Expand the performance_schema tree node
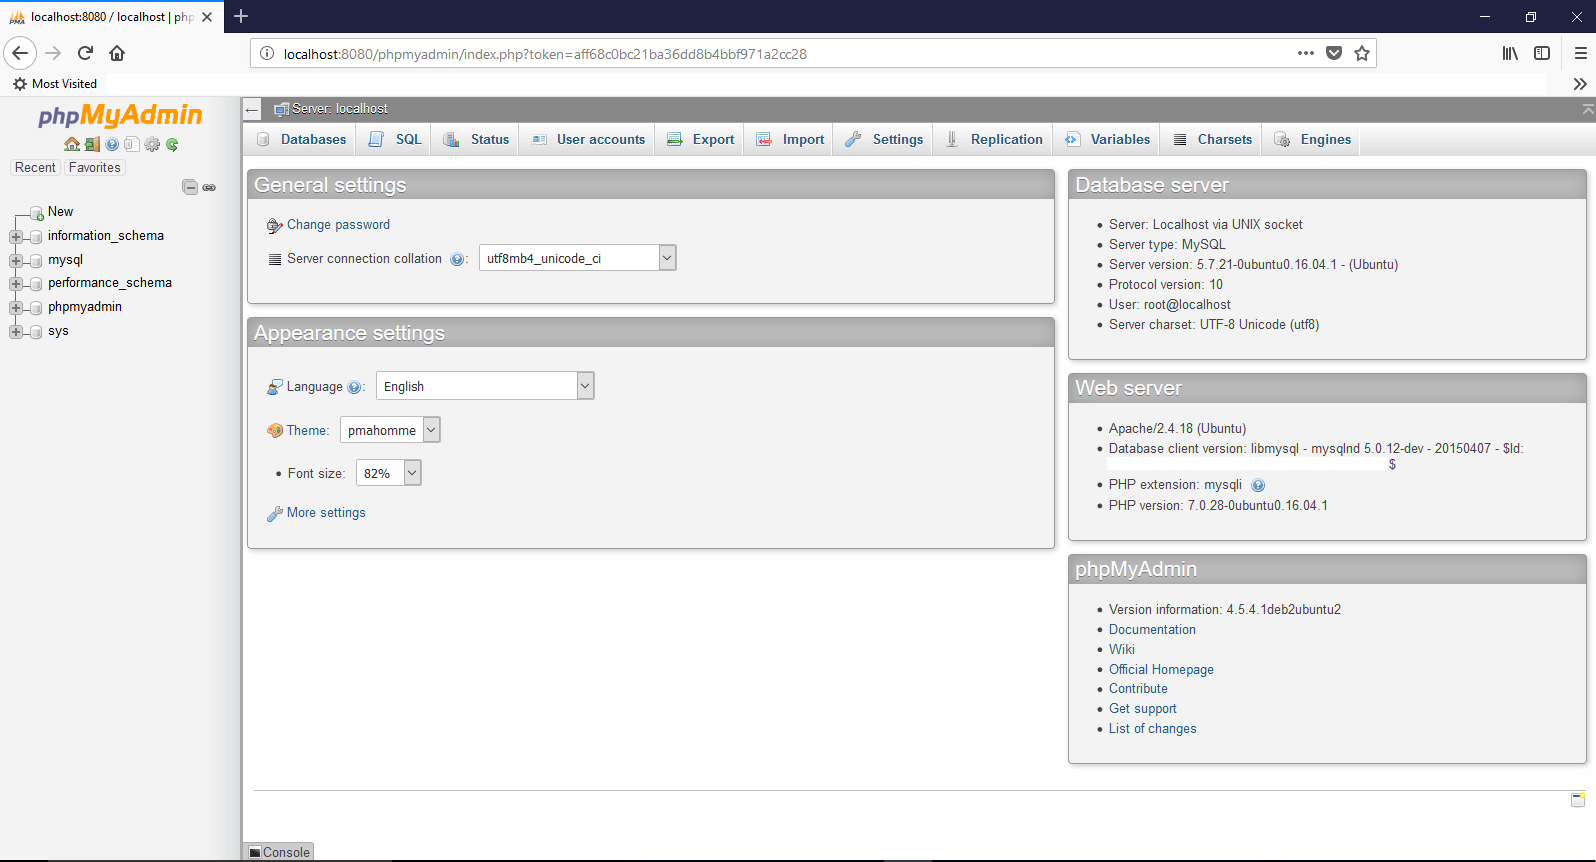 [16, 284]
